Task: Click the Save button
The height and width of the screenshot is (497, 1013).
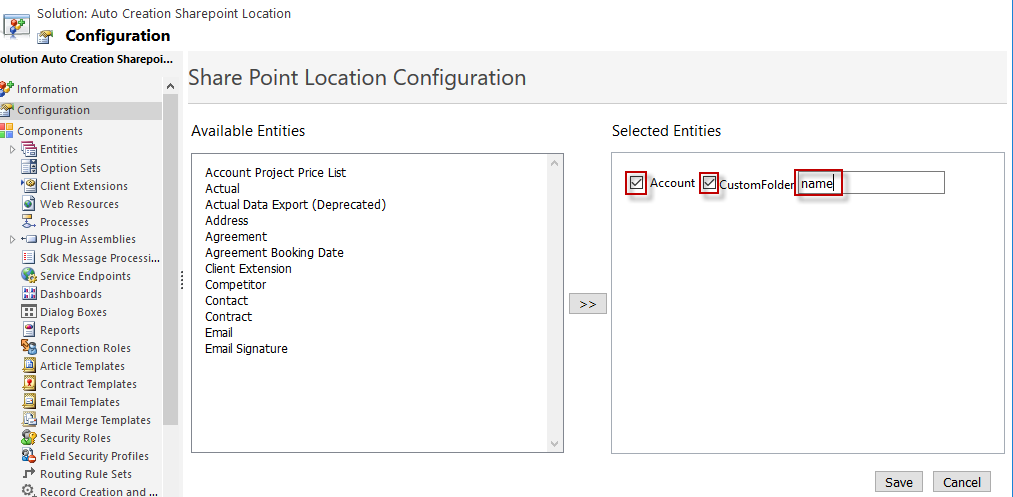Action: tap(898, 482)
